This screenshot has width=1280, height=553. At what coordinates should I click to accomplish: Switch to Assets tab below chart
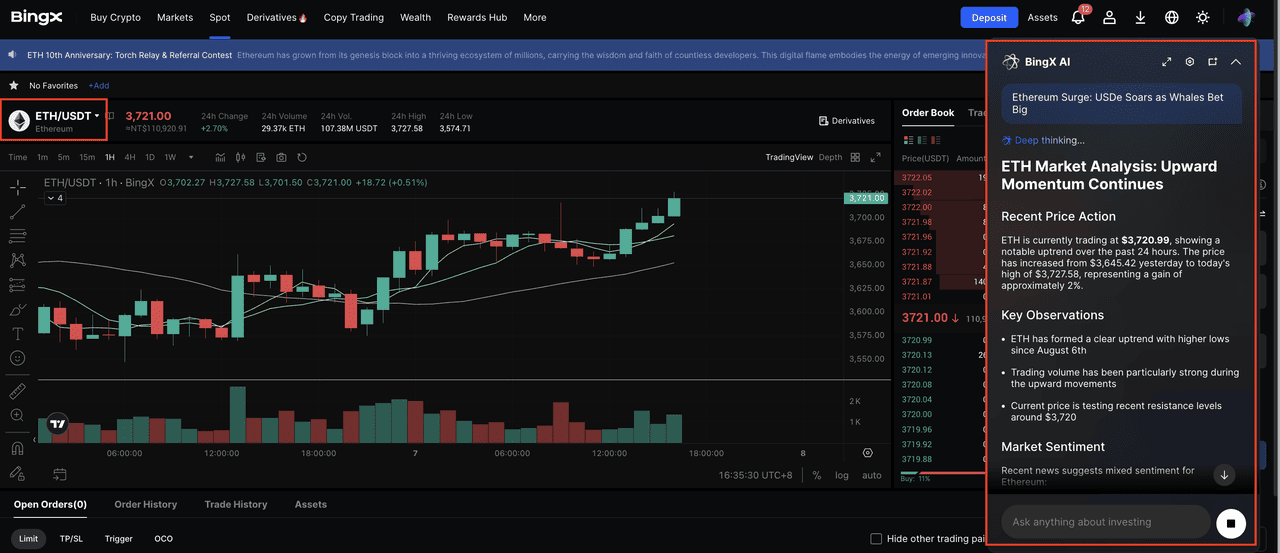(x=311, y=504)
